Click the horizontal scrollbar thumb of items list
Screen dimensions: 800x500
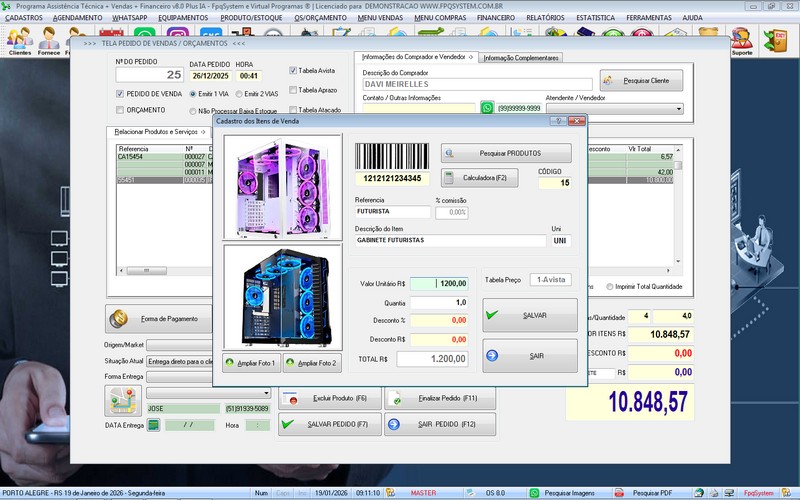146,270
